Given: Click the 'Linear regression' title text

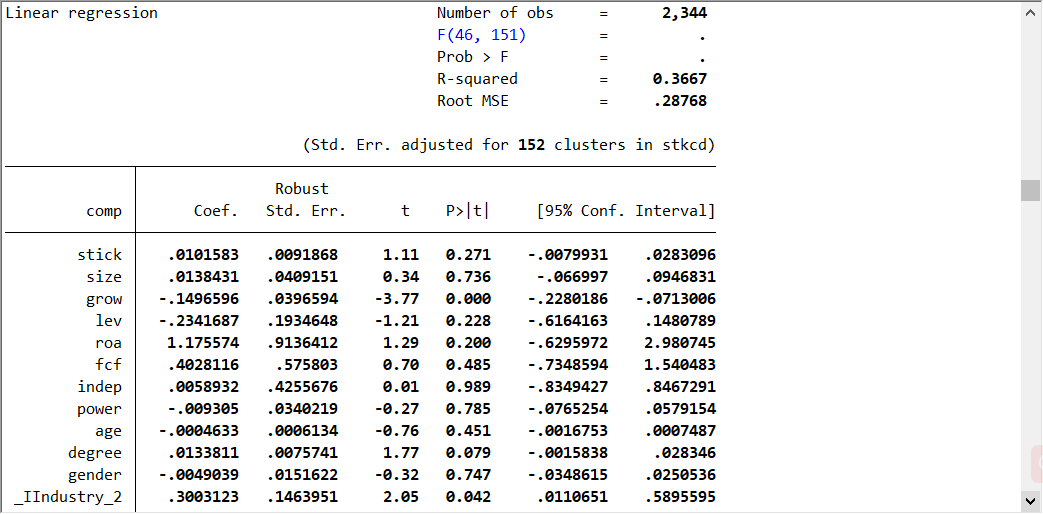Looking at the screenshot, I should (82, 13).
